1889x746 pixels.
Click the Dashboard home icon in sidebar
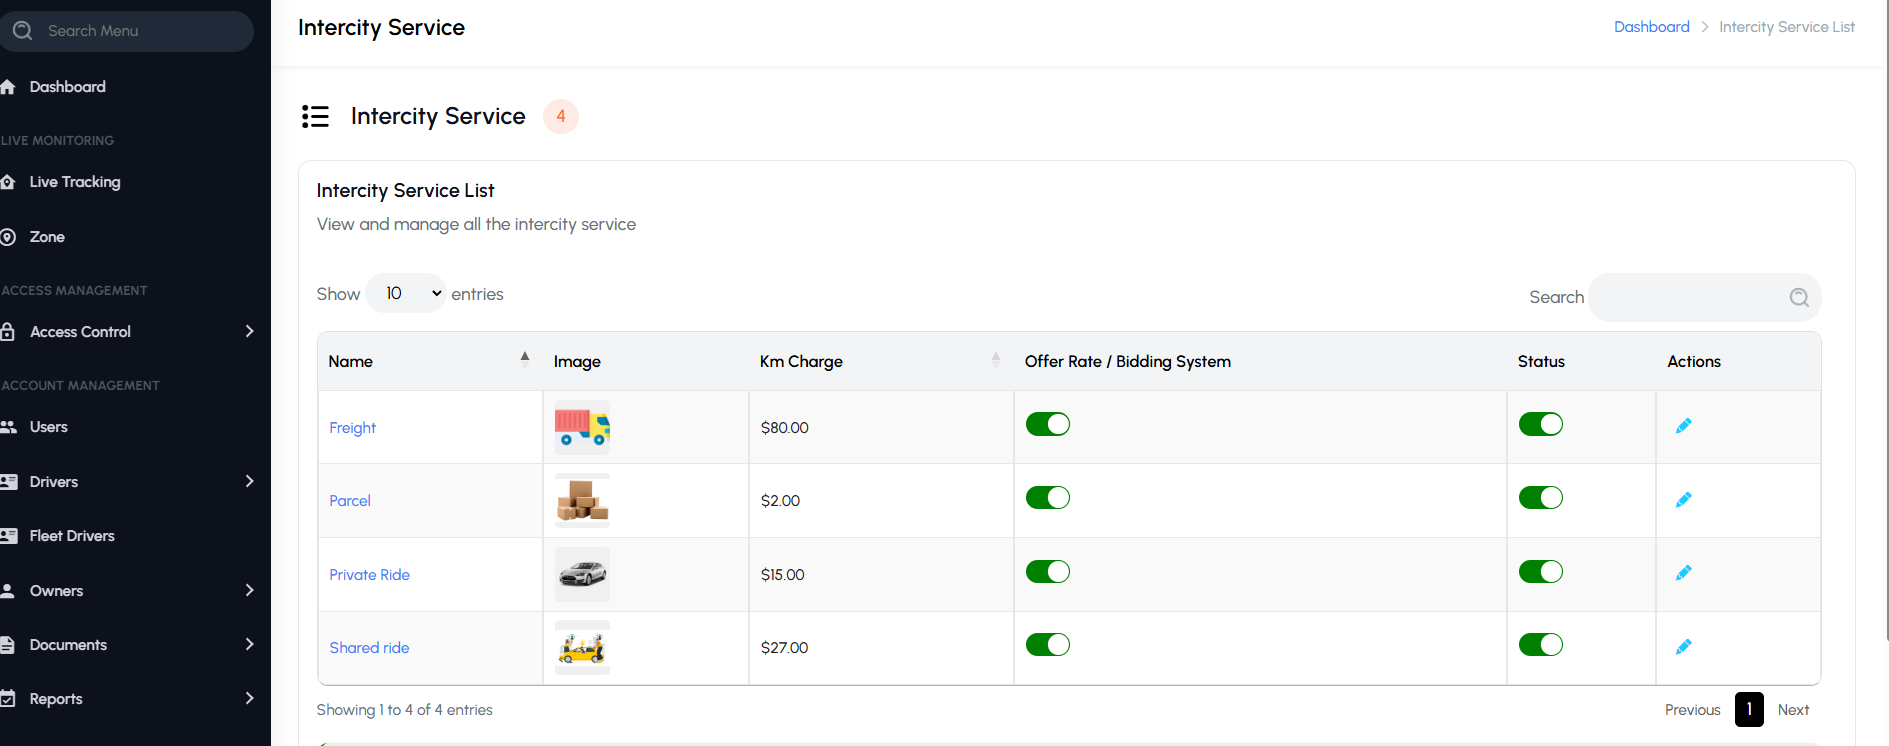[8, 87]
